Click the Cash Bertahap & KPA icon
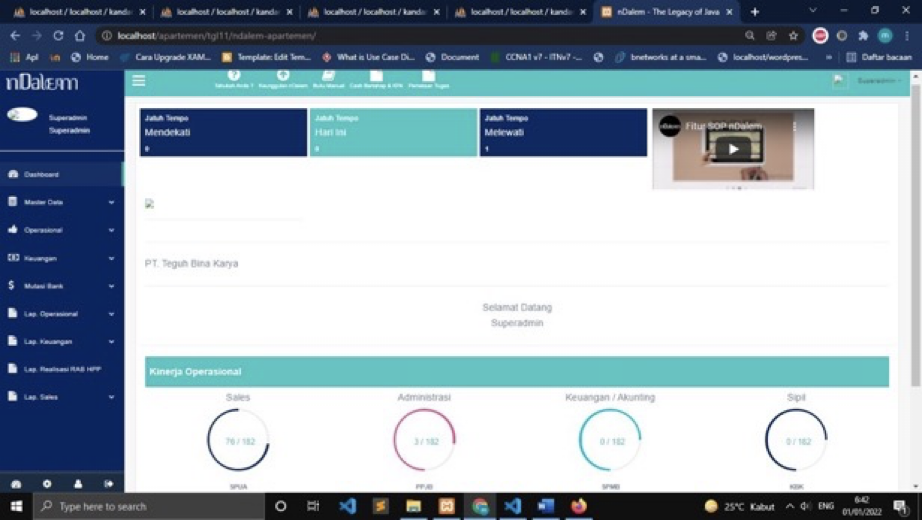Image resolution: width=922 pixels, height=520 pixels. tap(376, 78)
